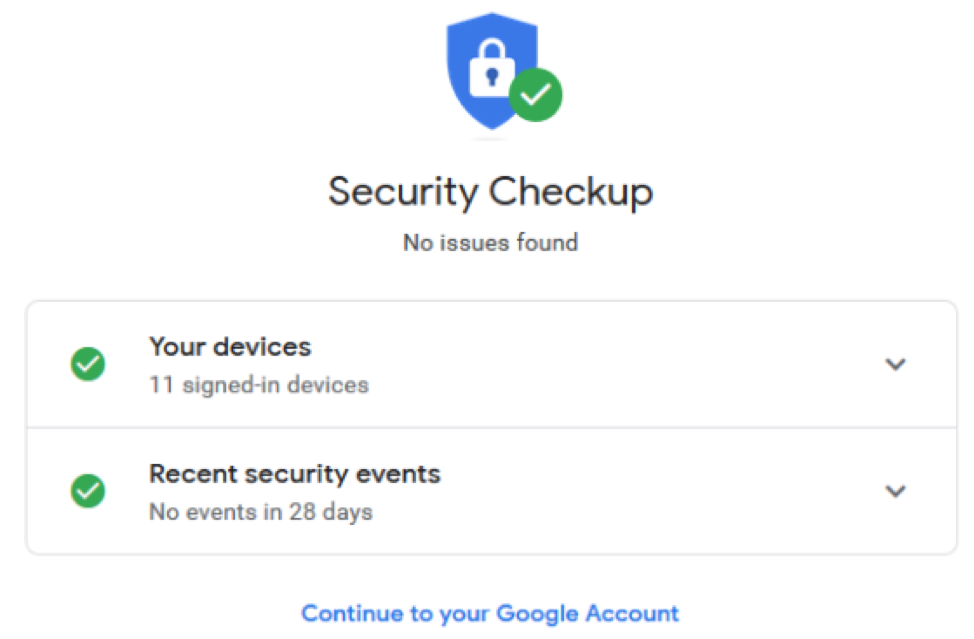
Task: Open the Recent security events heading
Action: click(294, 474)
